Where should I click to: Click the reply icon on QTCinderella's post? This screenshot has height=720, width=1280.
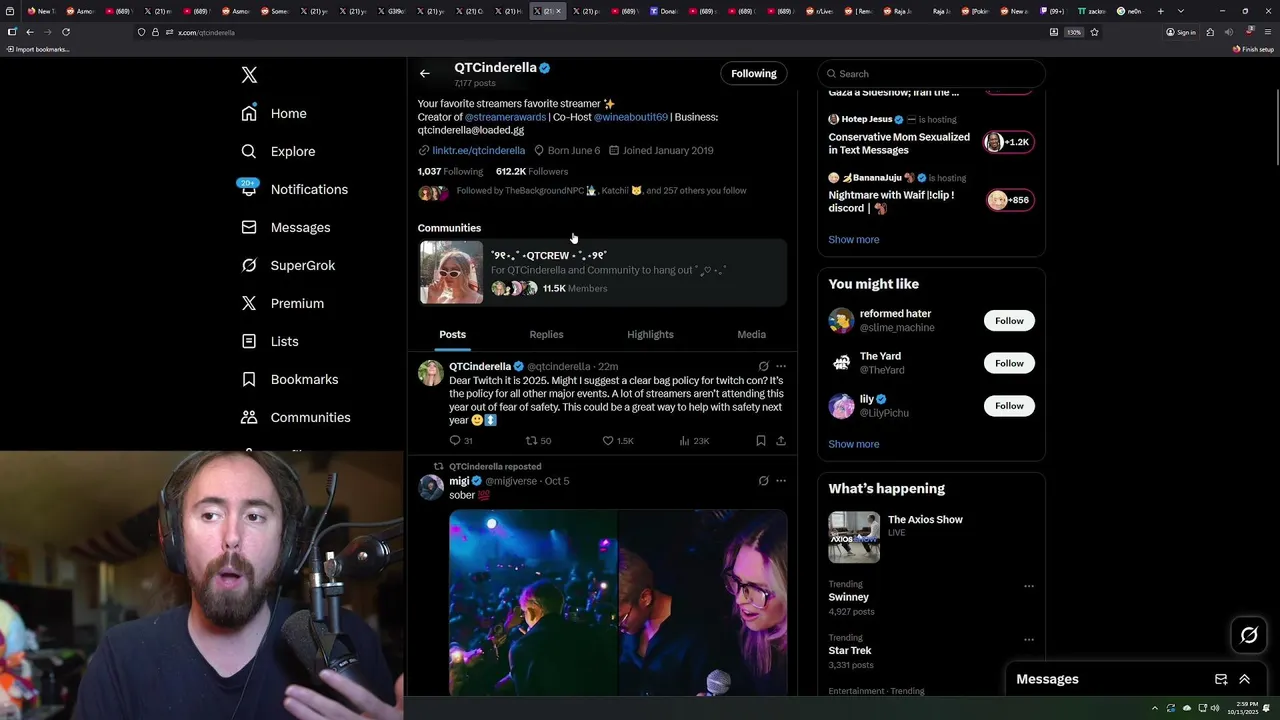[x=455, y=440]
